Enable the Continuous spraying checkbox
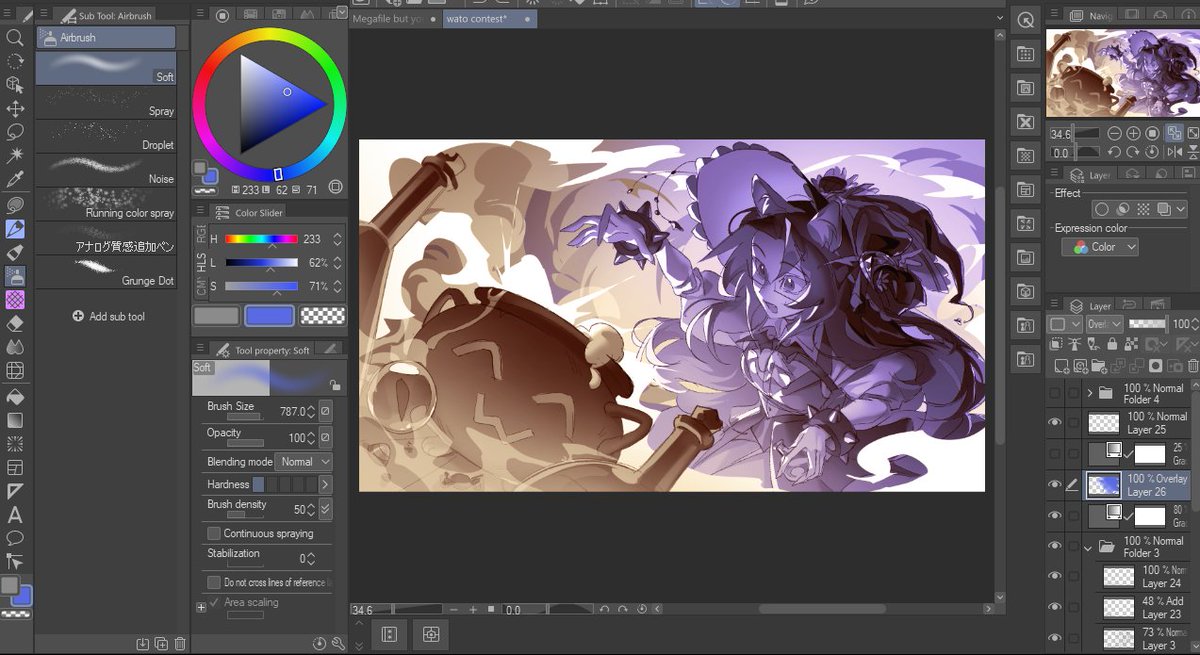This screenshot has width=1200, height=655. (x=213, y=533)
